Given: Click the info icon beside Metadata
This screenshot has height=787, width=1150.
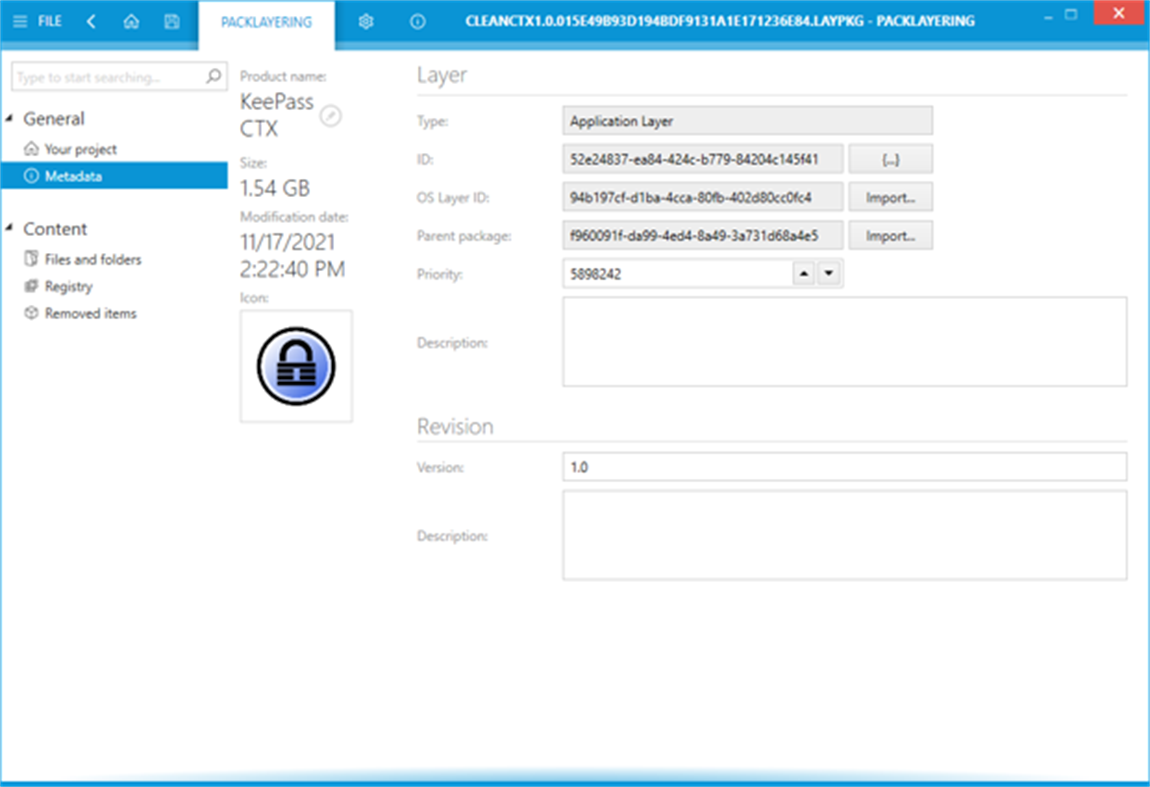Looking at the screenshot, I should pos(31,176).
